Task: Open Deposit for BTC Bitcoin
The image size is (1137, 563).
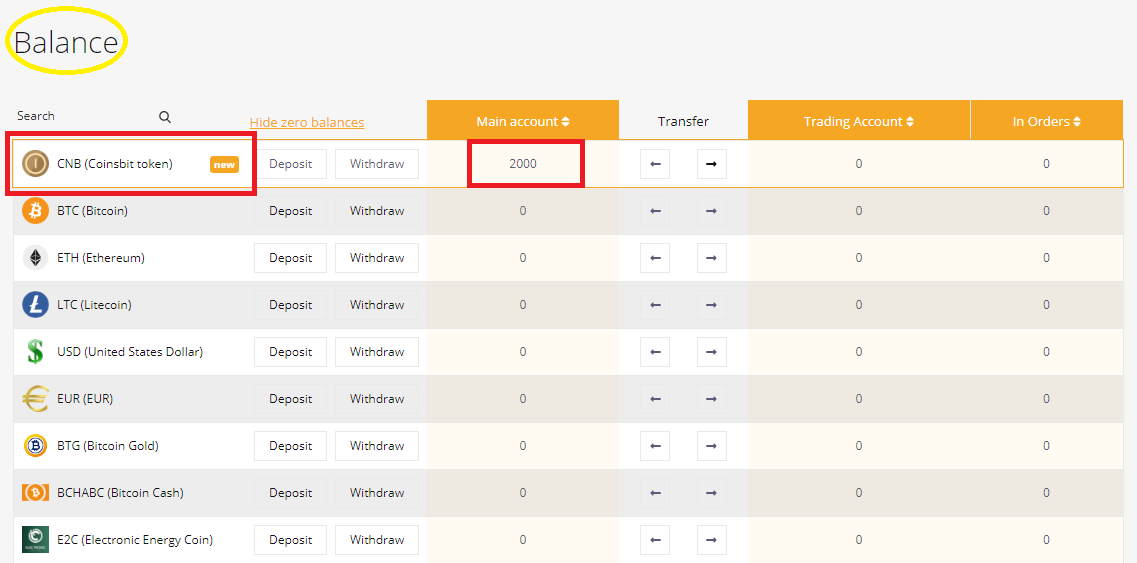Action: point(290,211)
